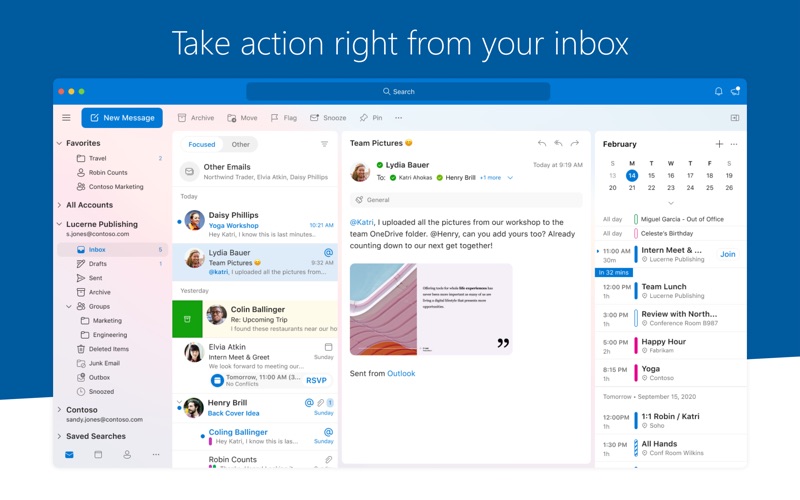Collapse the Lucerne Publishing account

tap(59, 224)
